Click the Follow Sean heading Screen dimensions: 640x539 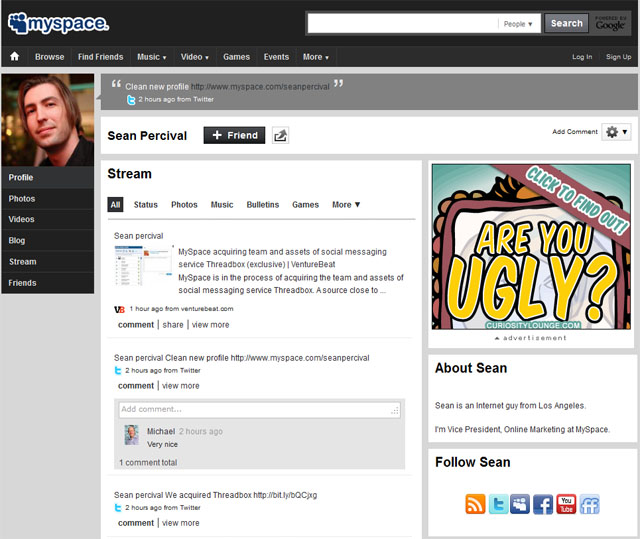[x=473, y=462]
